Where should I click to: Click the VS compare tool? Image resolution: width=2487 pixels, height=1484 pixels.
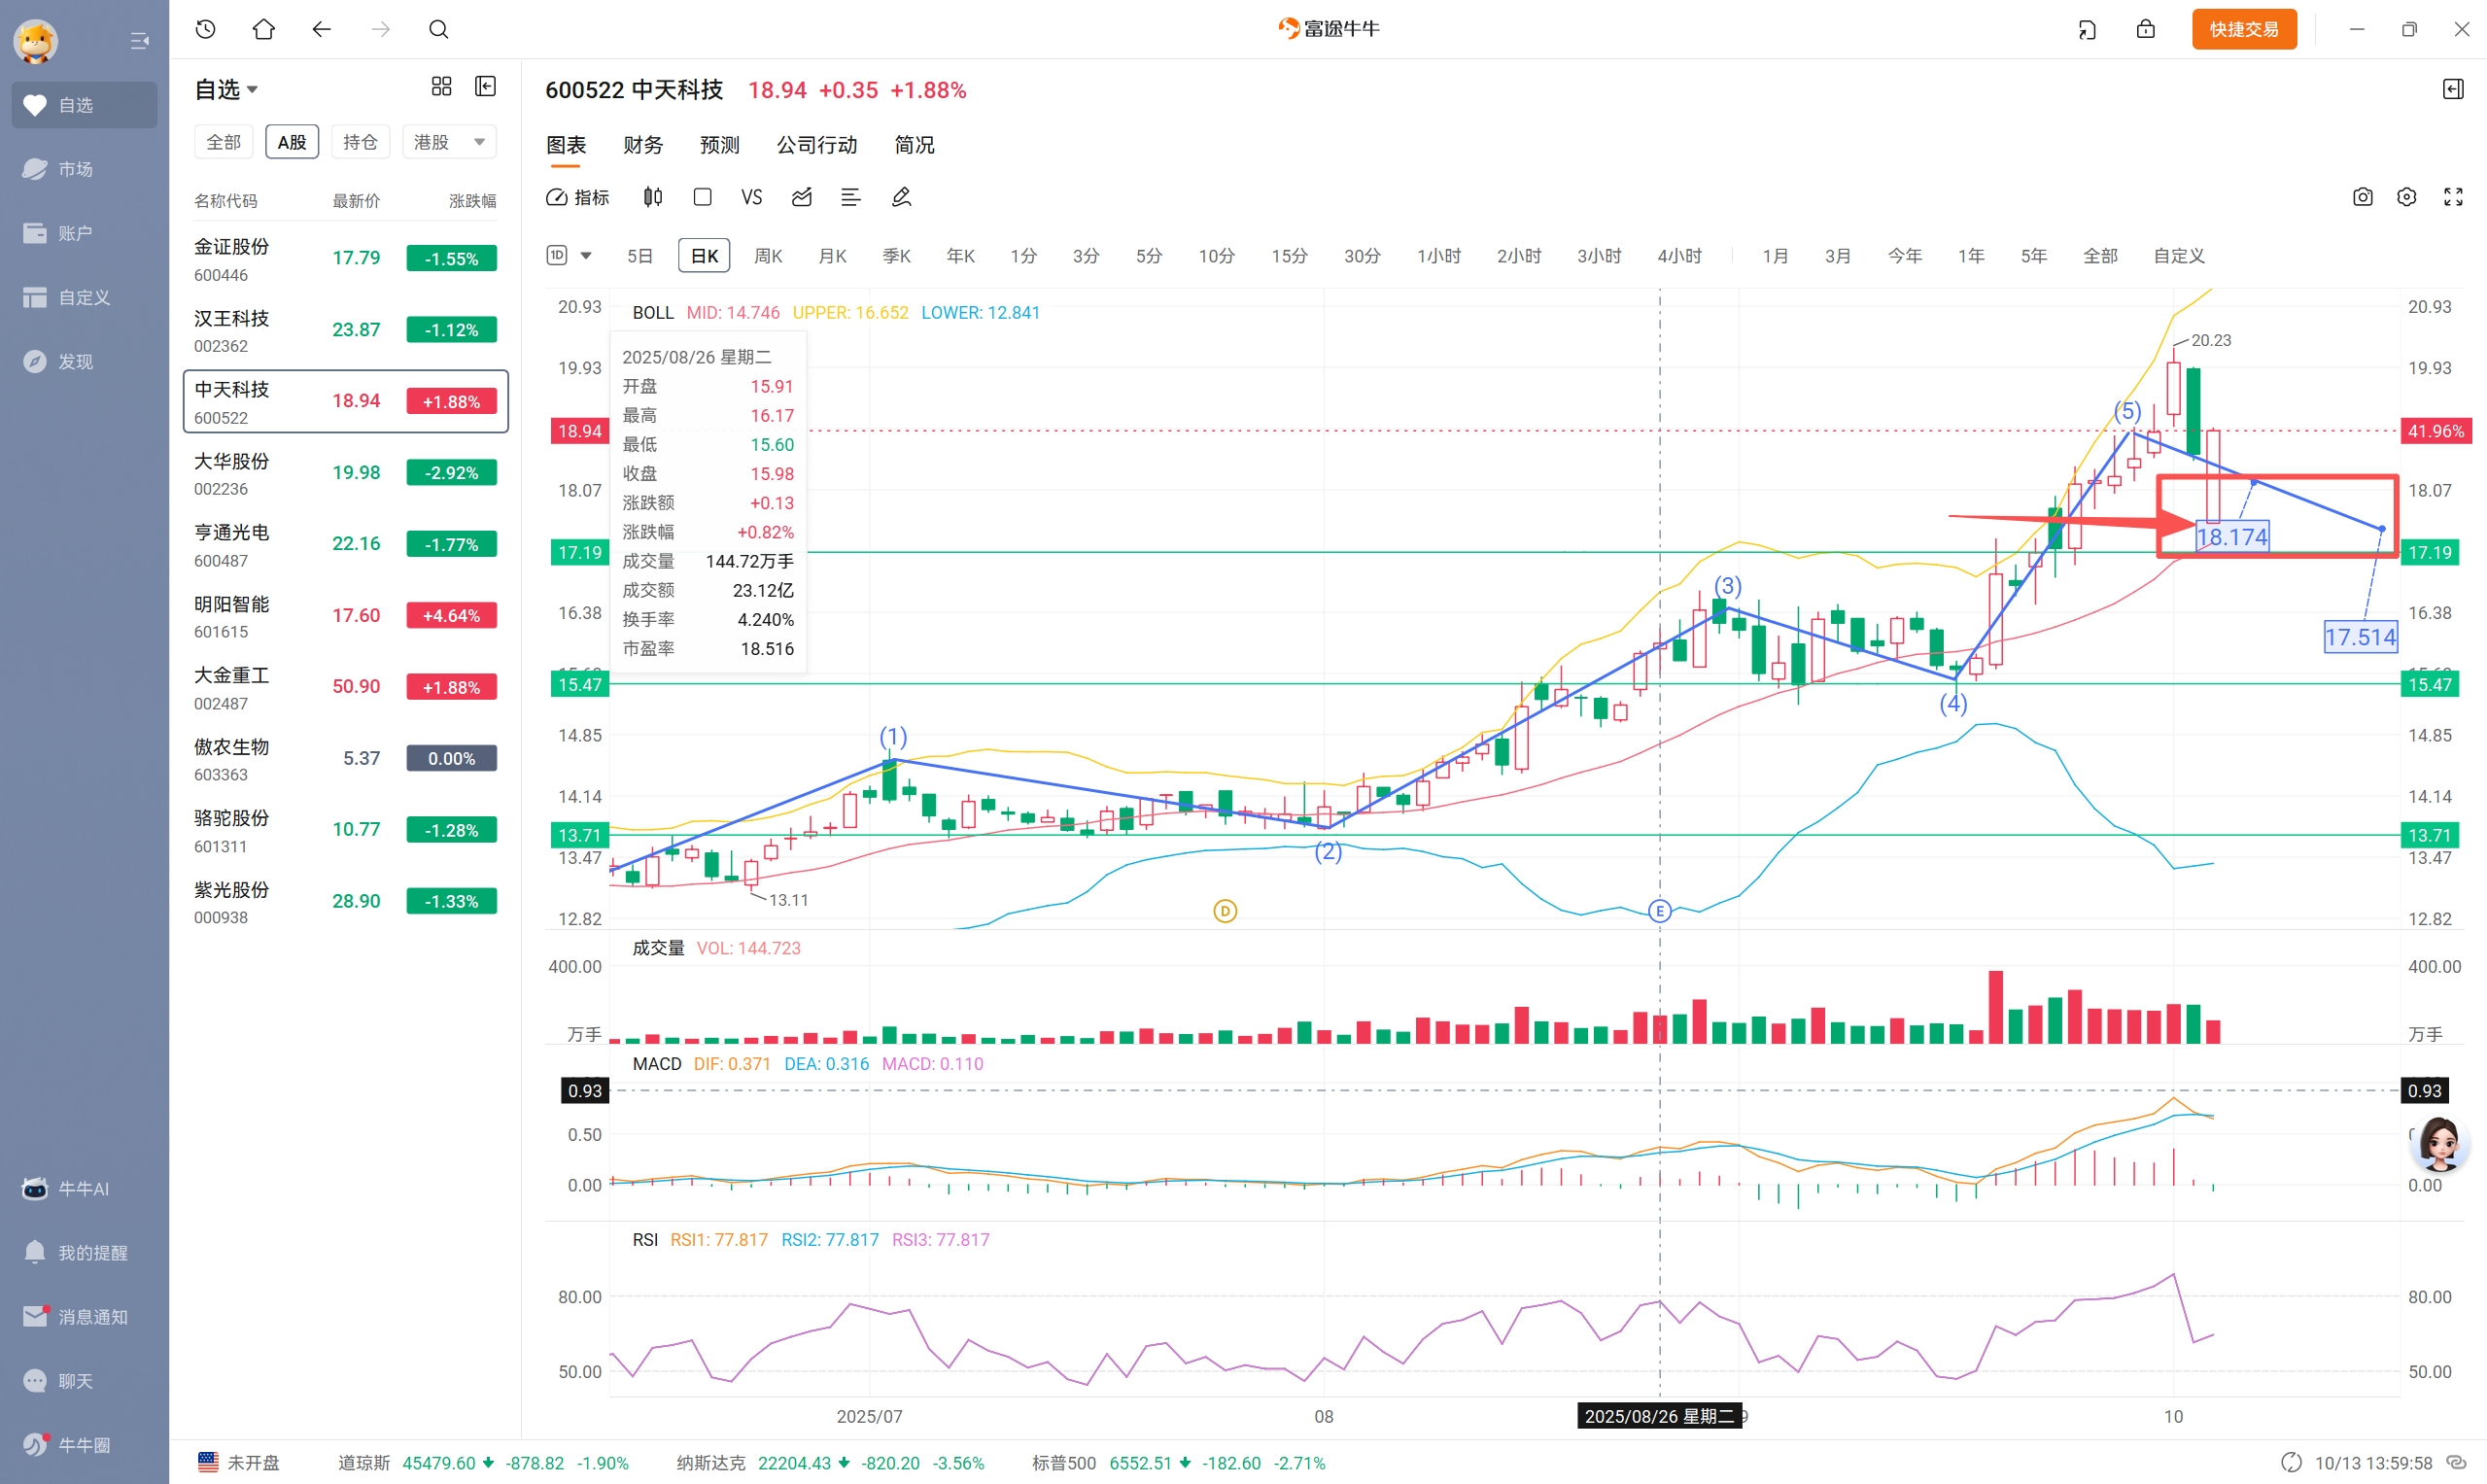(751, 197)
